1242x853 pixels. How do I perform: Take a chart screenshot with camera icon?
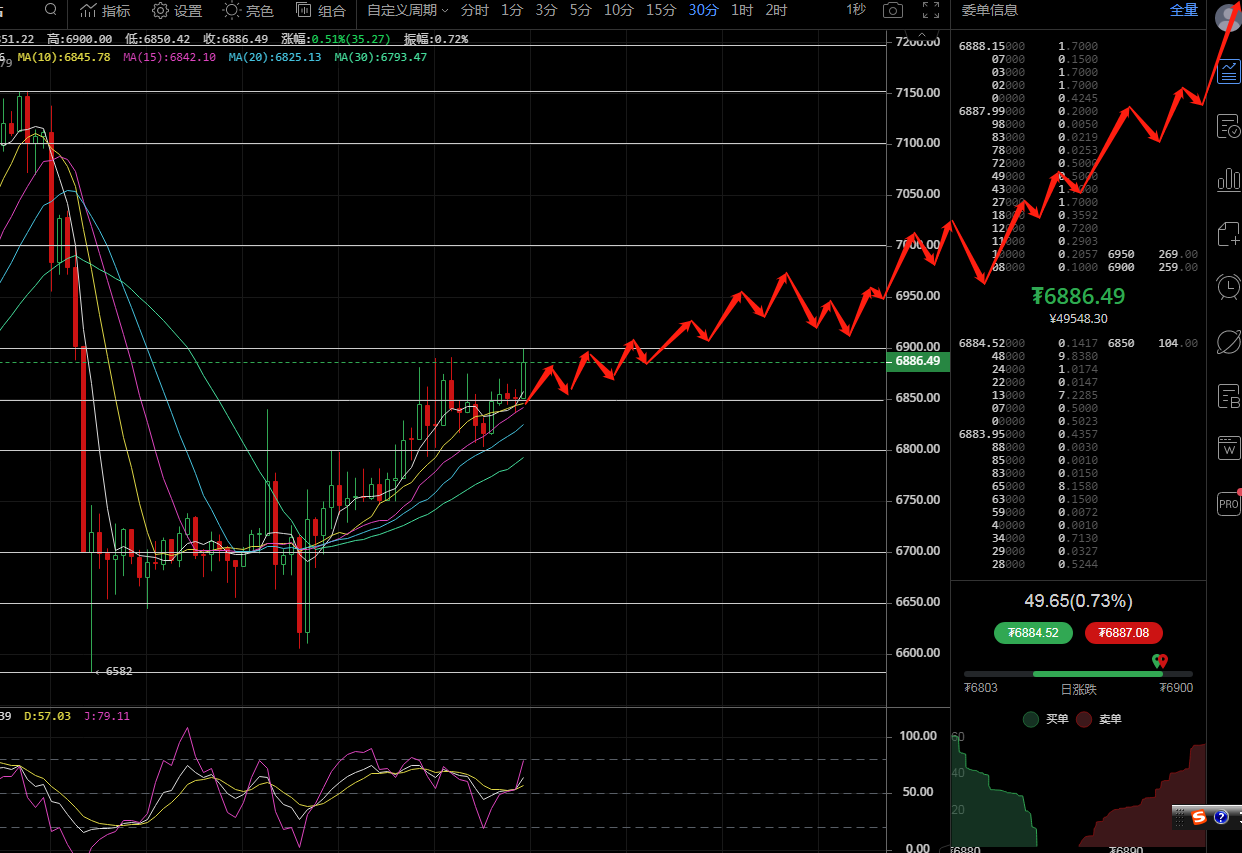[x=893, y=11]
